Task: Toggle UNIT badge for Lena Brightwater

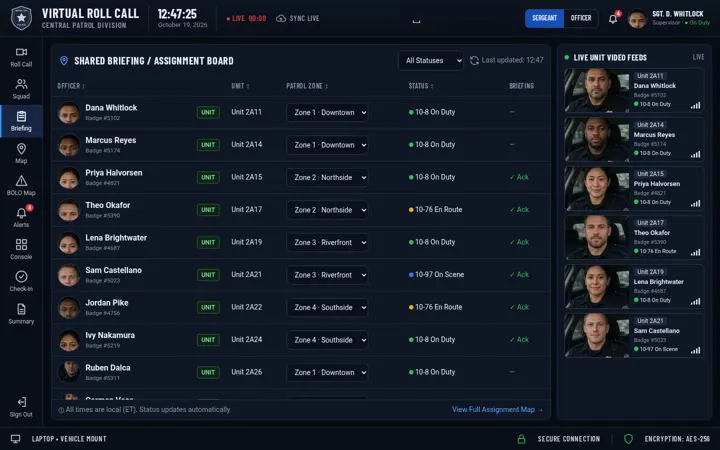Action: (208, 242)
